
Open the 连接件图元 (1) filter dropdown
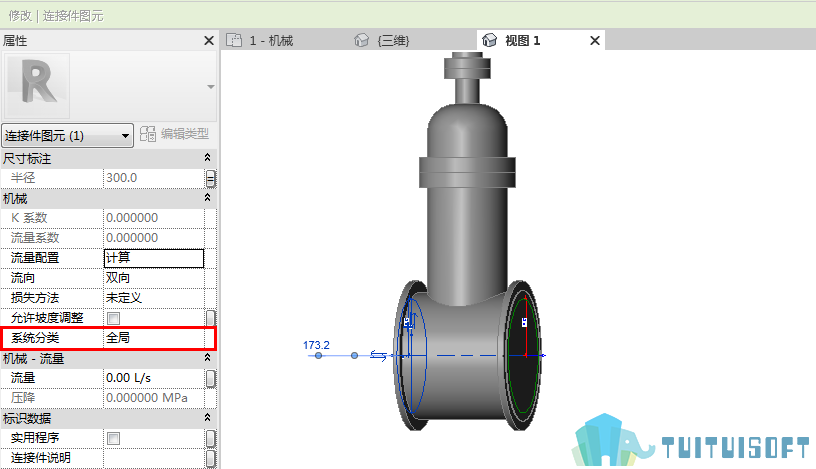pyautogui.click(x=67, y=136)
